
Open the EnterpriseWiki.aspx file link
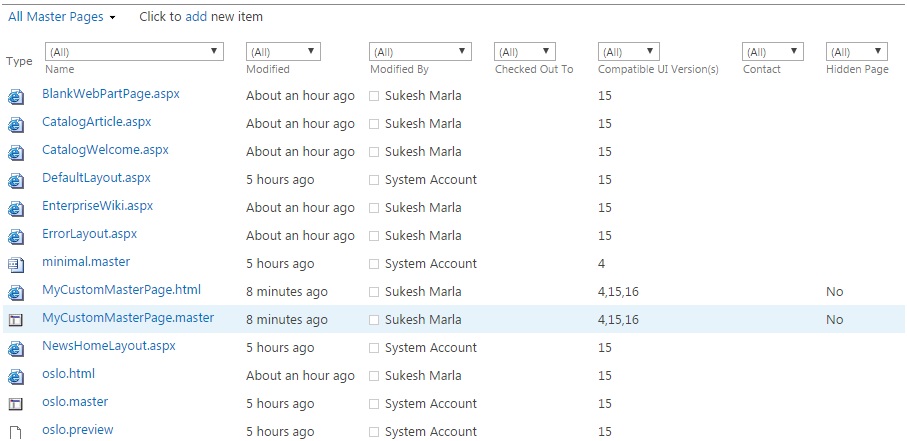98,206
